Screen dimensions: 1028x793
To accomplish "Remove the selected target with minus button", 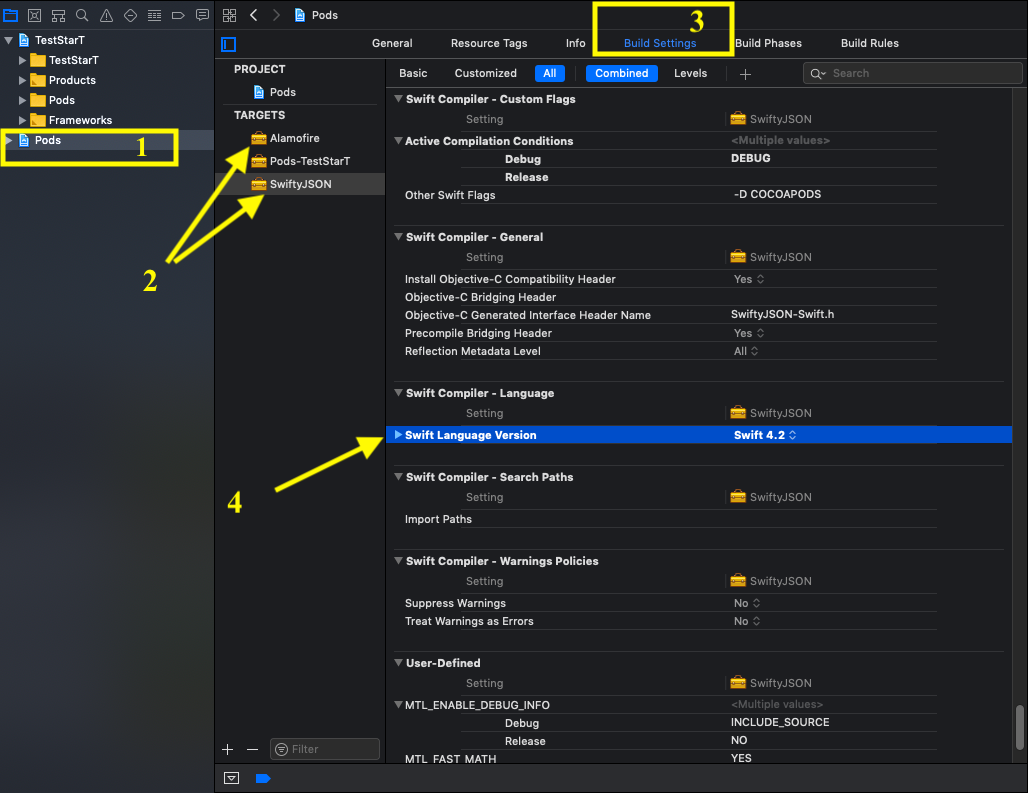I will pos(252,749).
